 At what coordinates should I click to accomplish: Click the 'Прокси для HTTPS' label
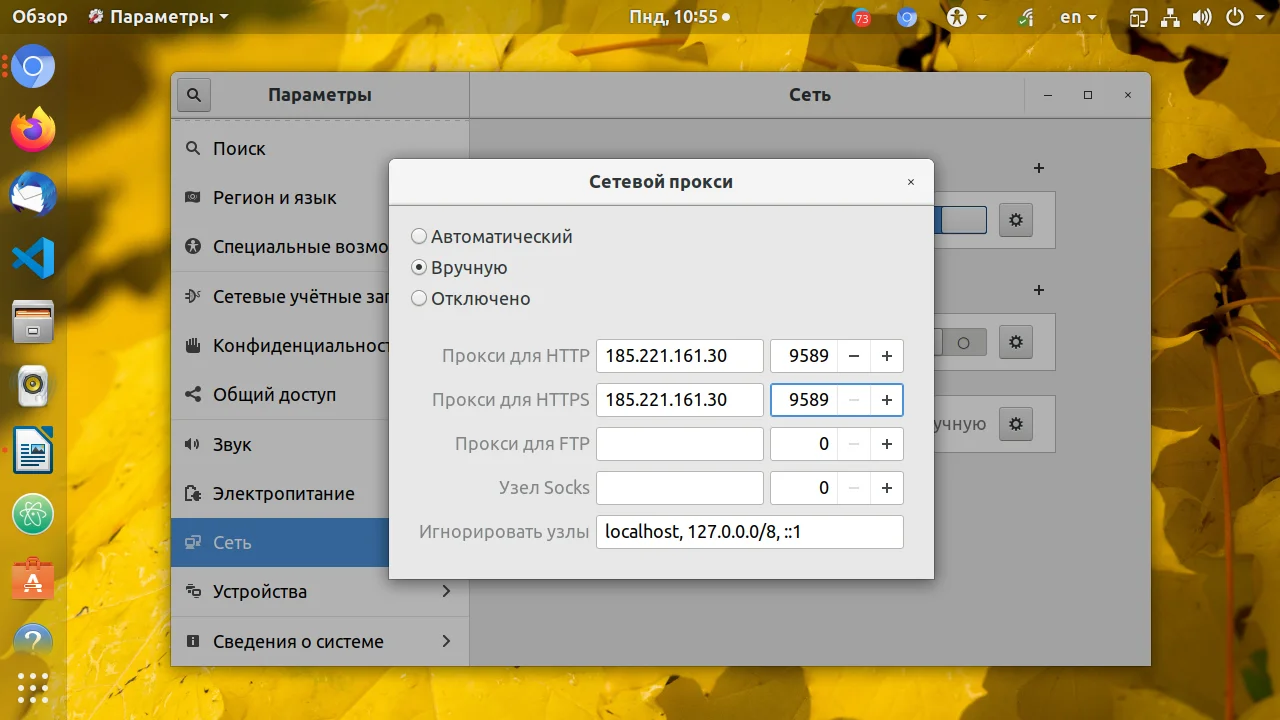pyautogui.click(x=511, y=400)
